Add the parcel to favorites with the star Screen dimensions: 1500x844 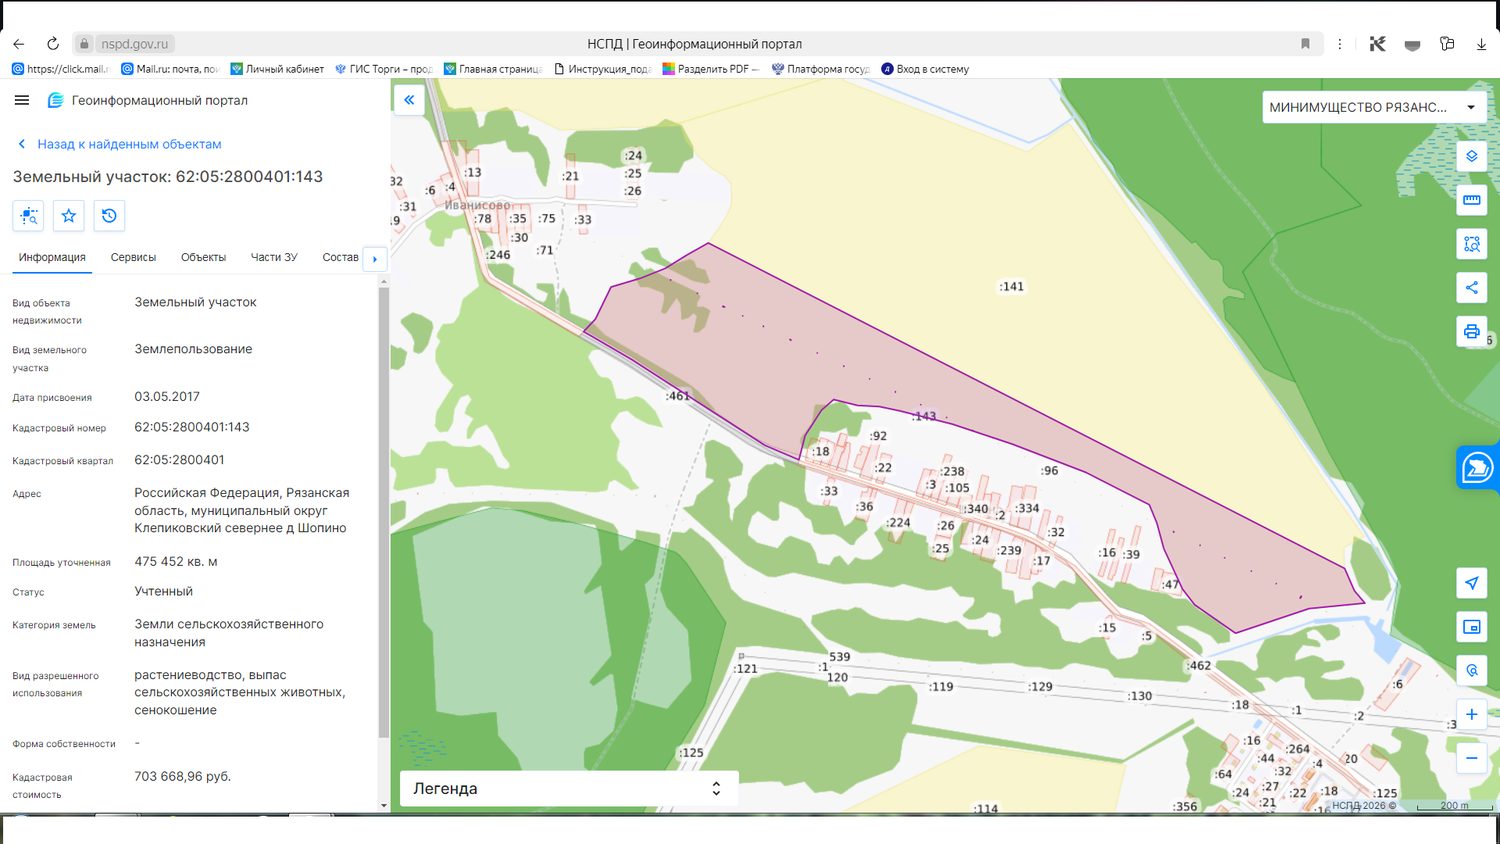pyautogui.click(x=69, y=216)
